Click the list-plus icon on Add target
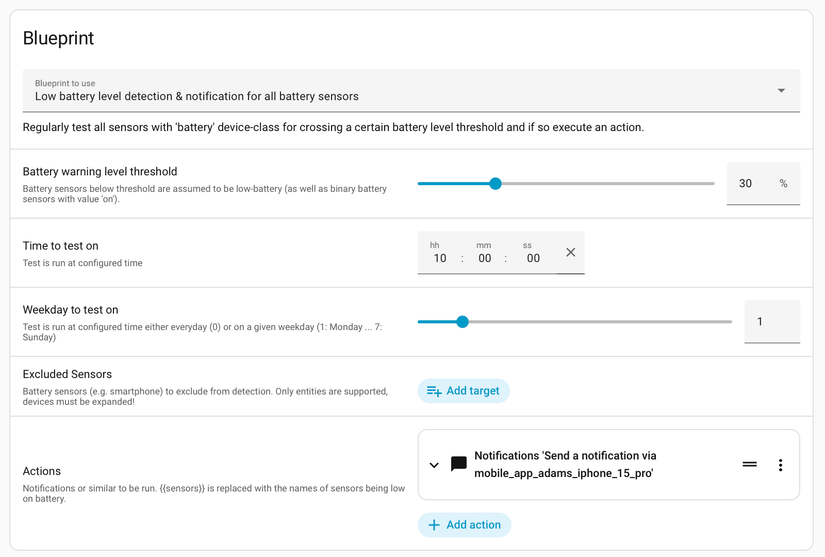Viewport: 825px width, 557px height. point(434,391)
